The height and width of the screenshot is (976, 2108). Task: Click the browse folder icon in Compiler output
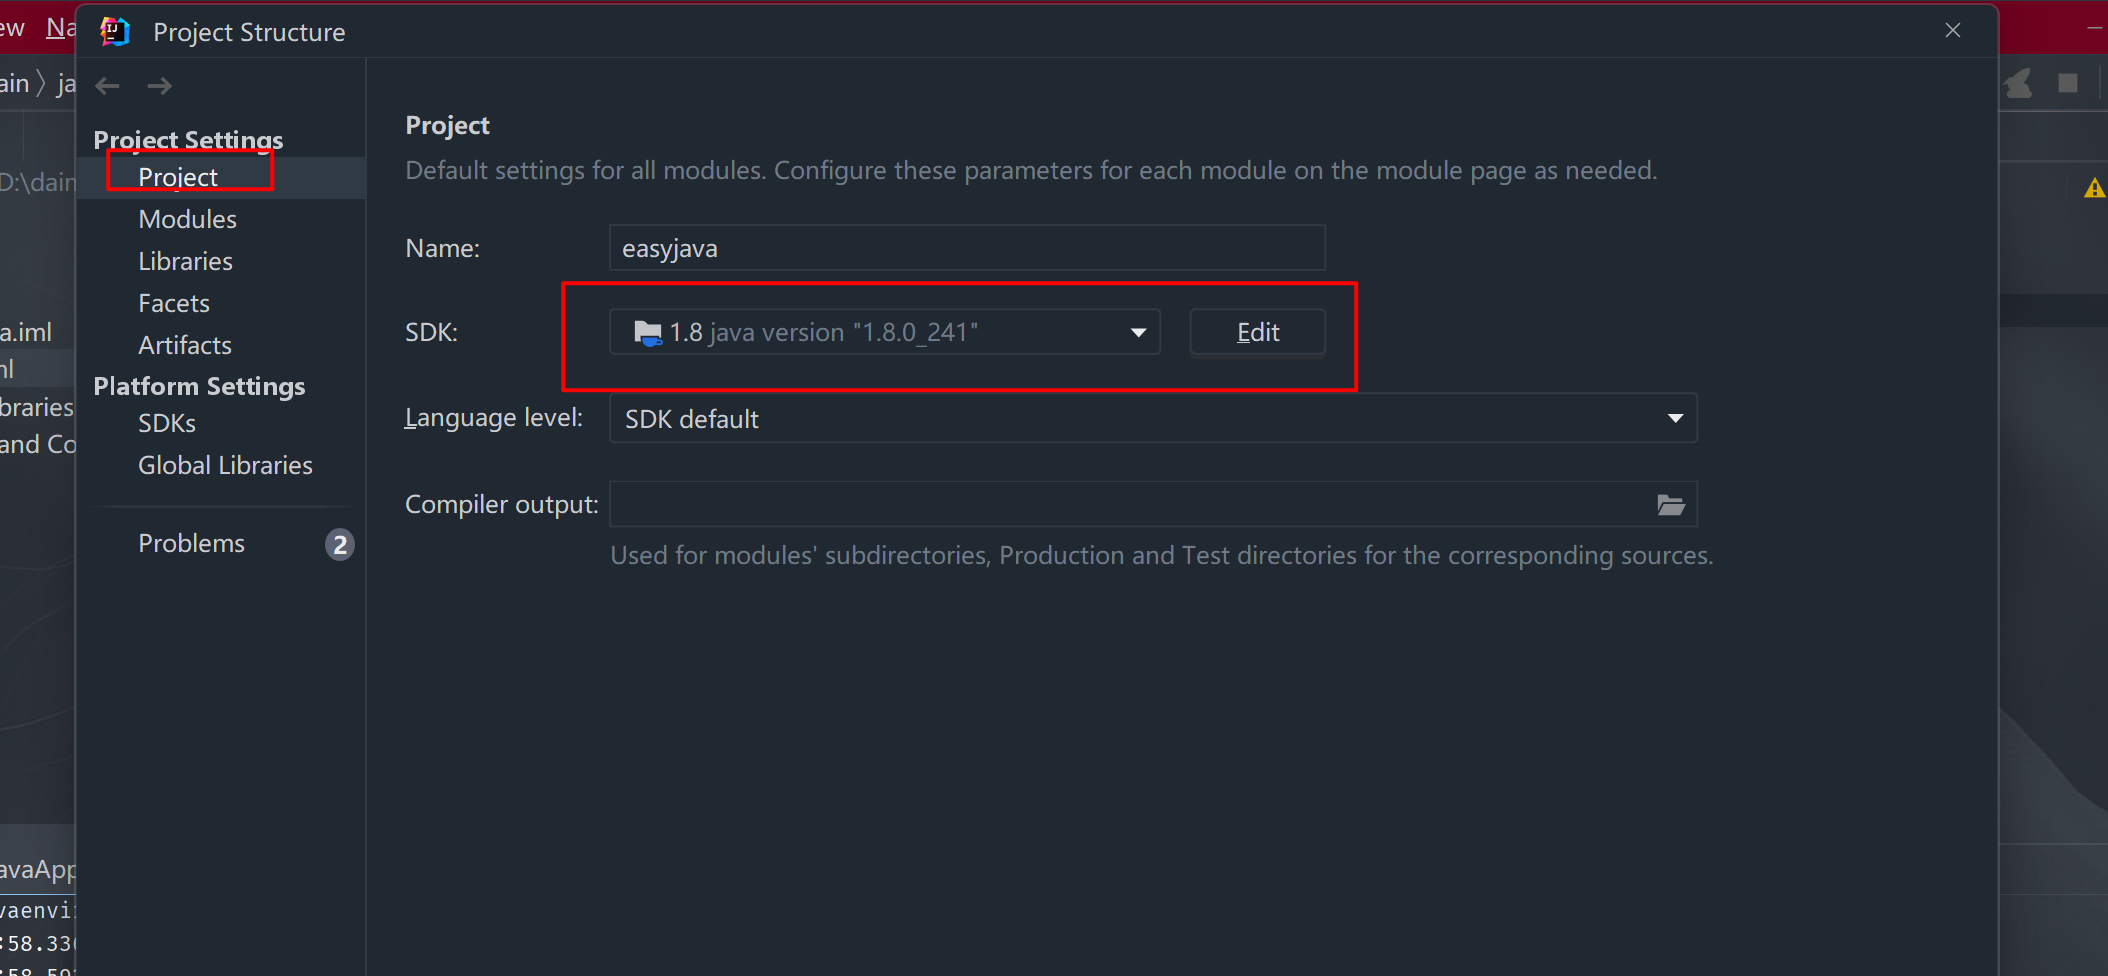click(1670, 505)
